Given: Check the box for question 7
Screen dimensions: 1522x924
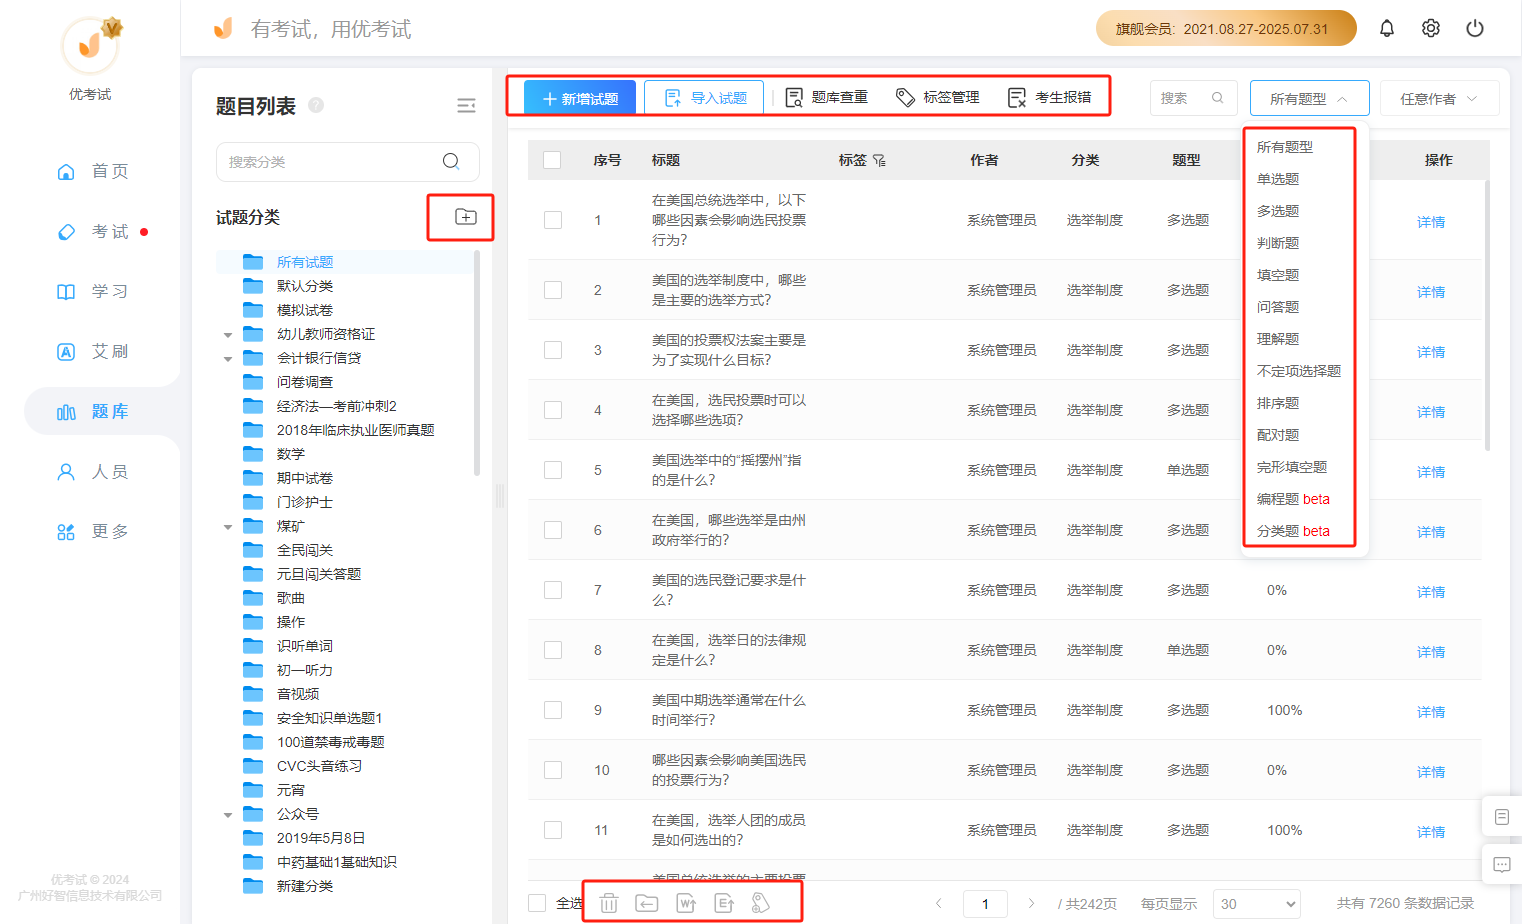Looking at the screenshot, I should [x=553, y=590].
